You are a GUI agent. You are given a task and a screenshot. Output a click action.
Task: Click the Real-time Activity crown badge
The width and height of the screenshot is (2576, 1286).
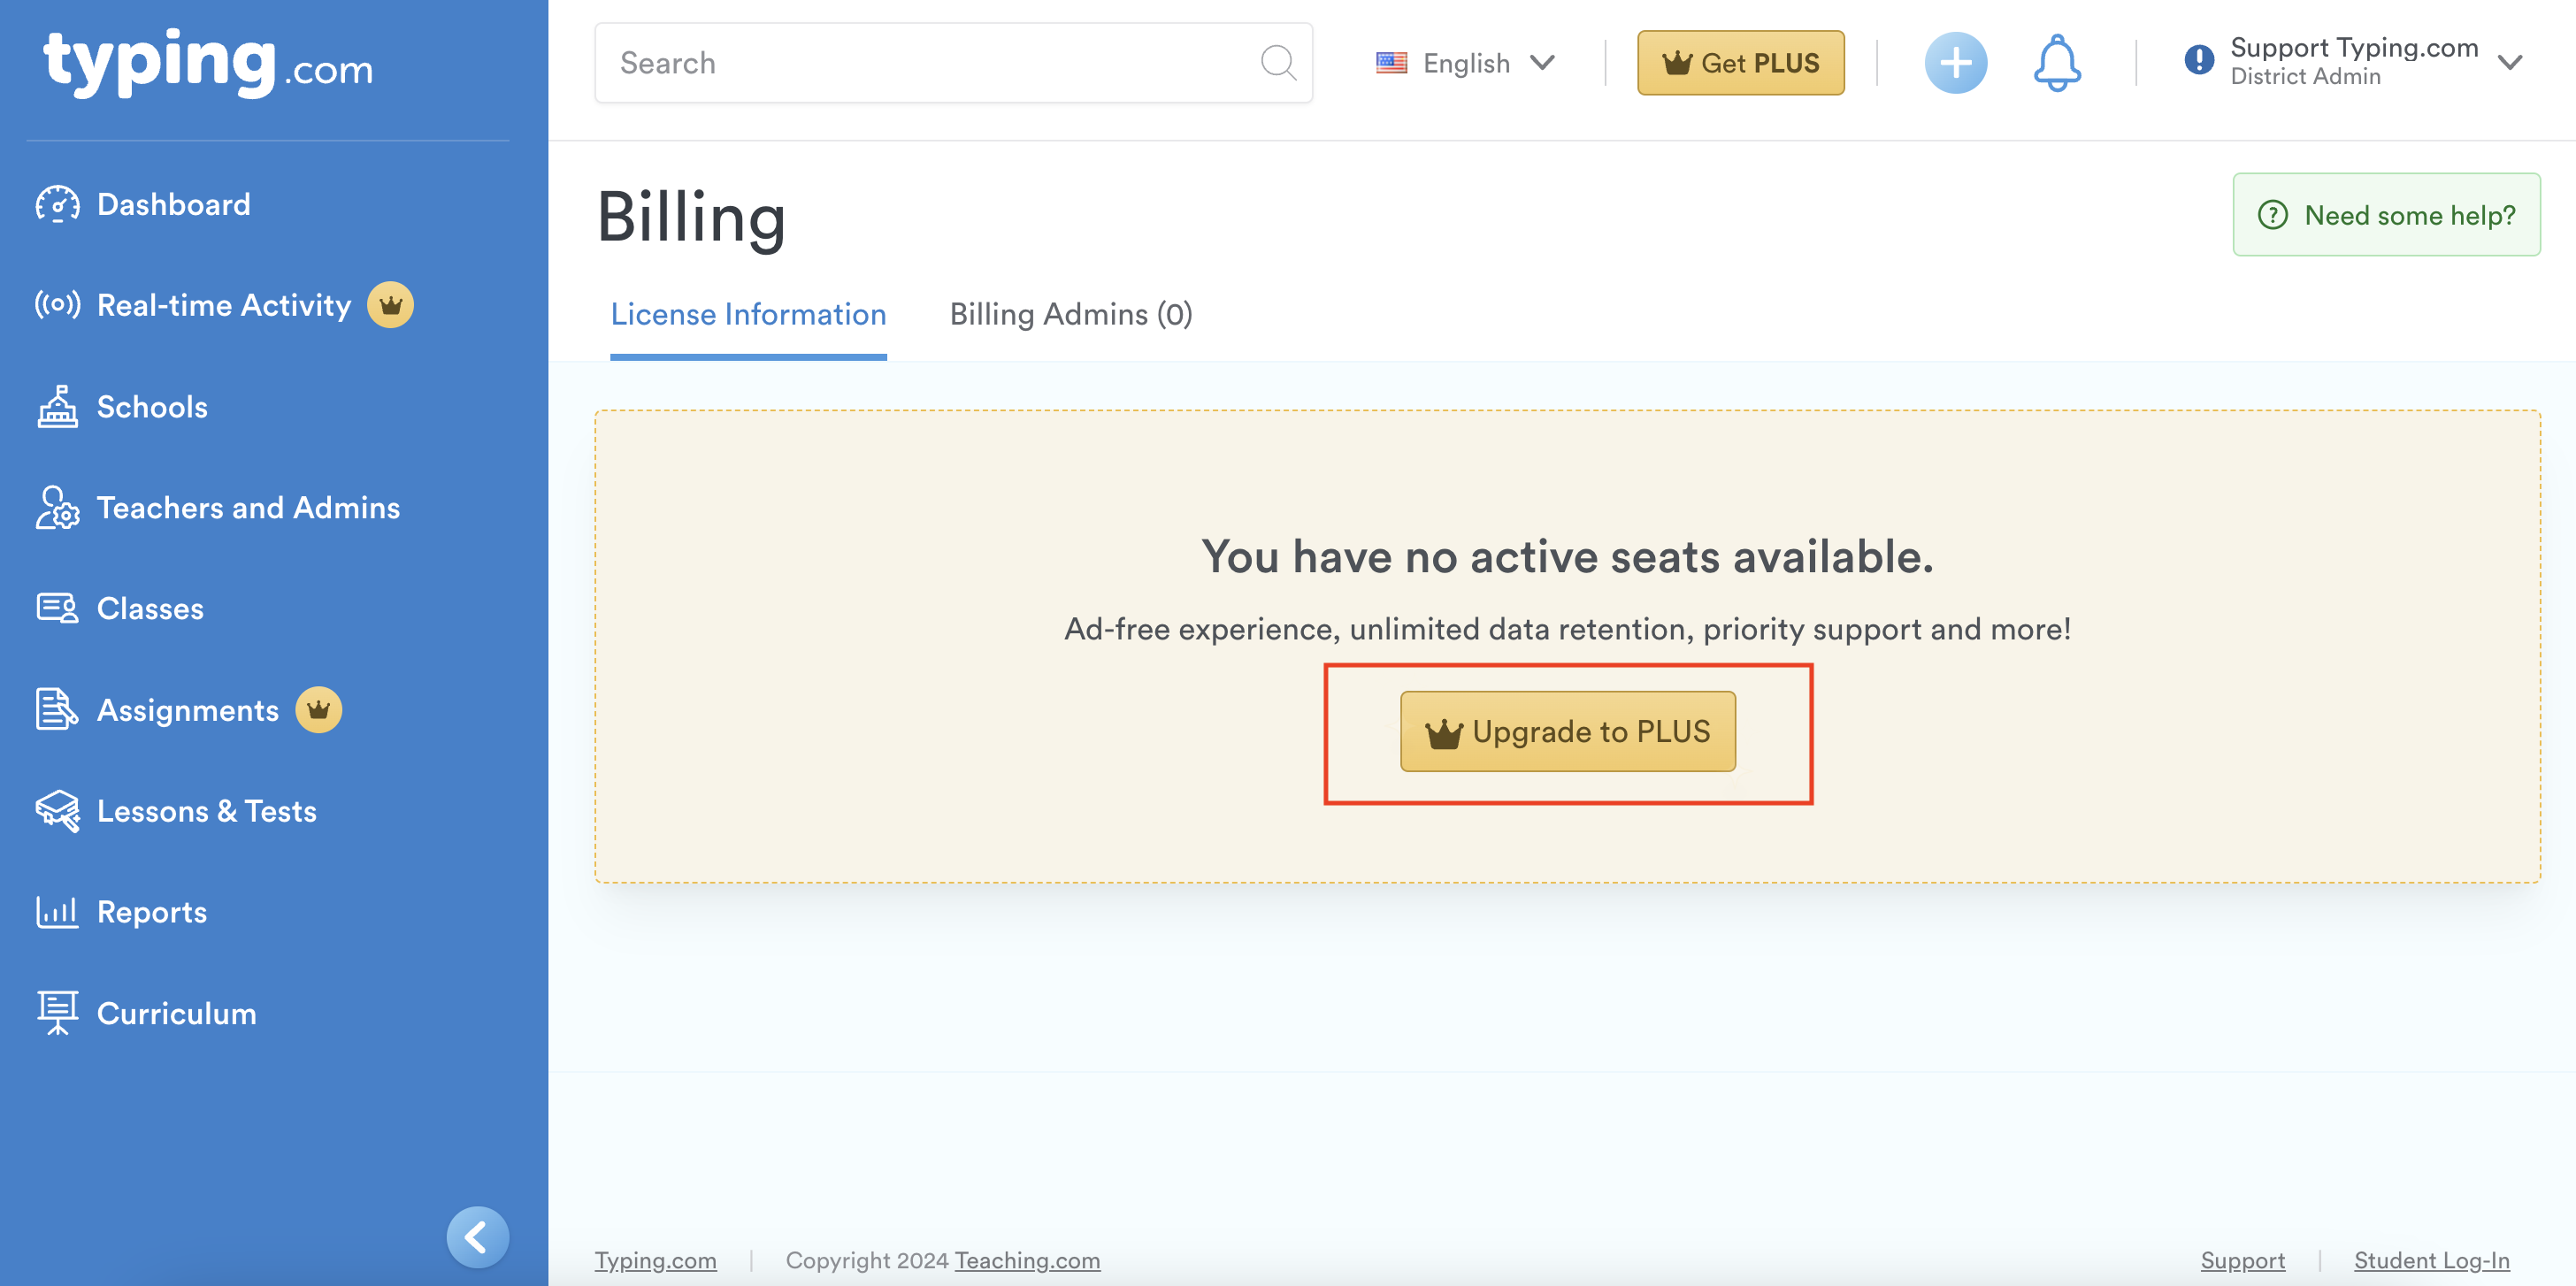pos(390,305)
